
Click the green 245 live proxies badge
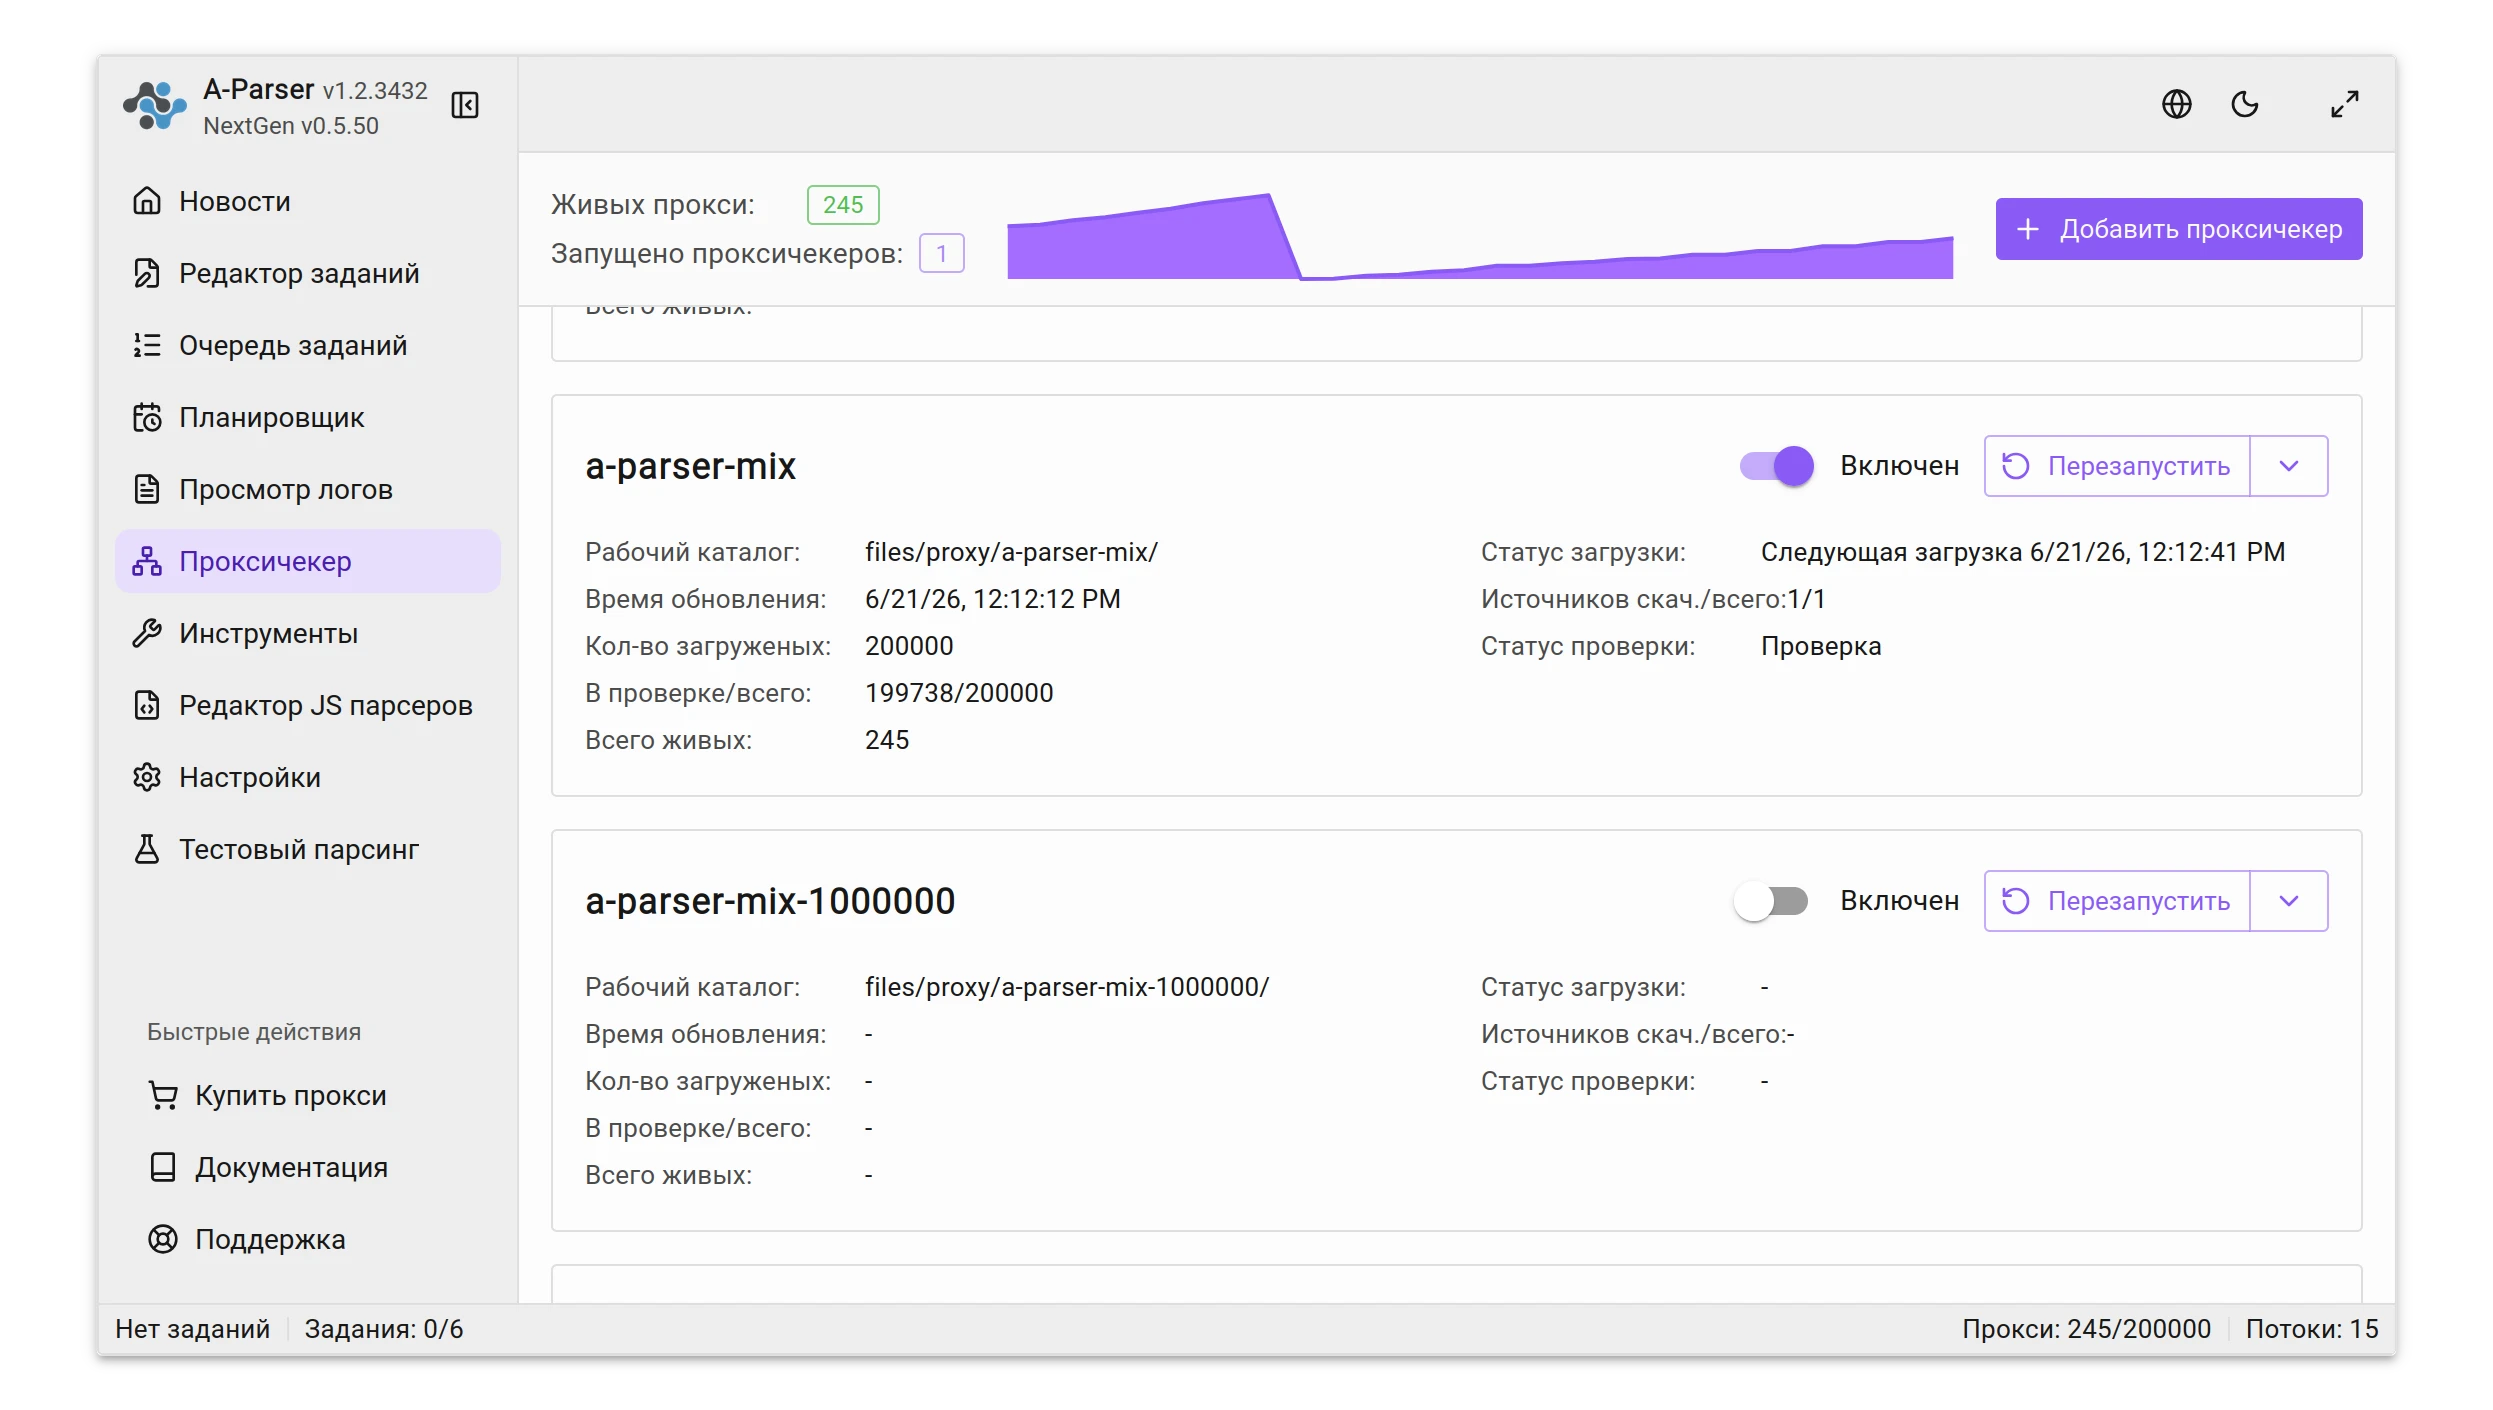[843, 205]
